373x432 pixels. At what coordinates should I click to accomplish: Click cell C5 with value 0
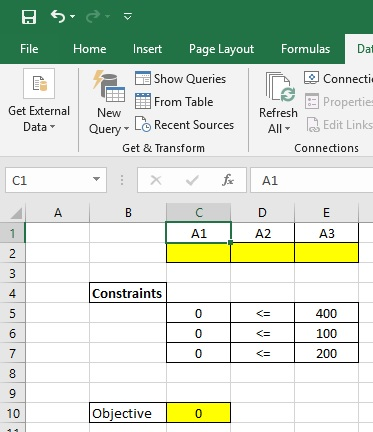pos(199,313)
